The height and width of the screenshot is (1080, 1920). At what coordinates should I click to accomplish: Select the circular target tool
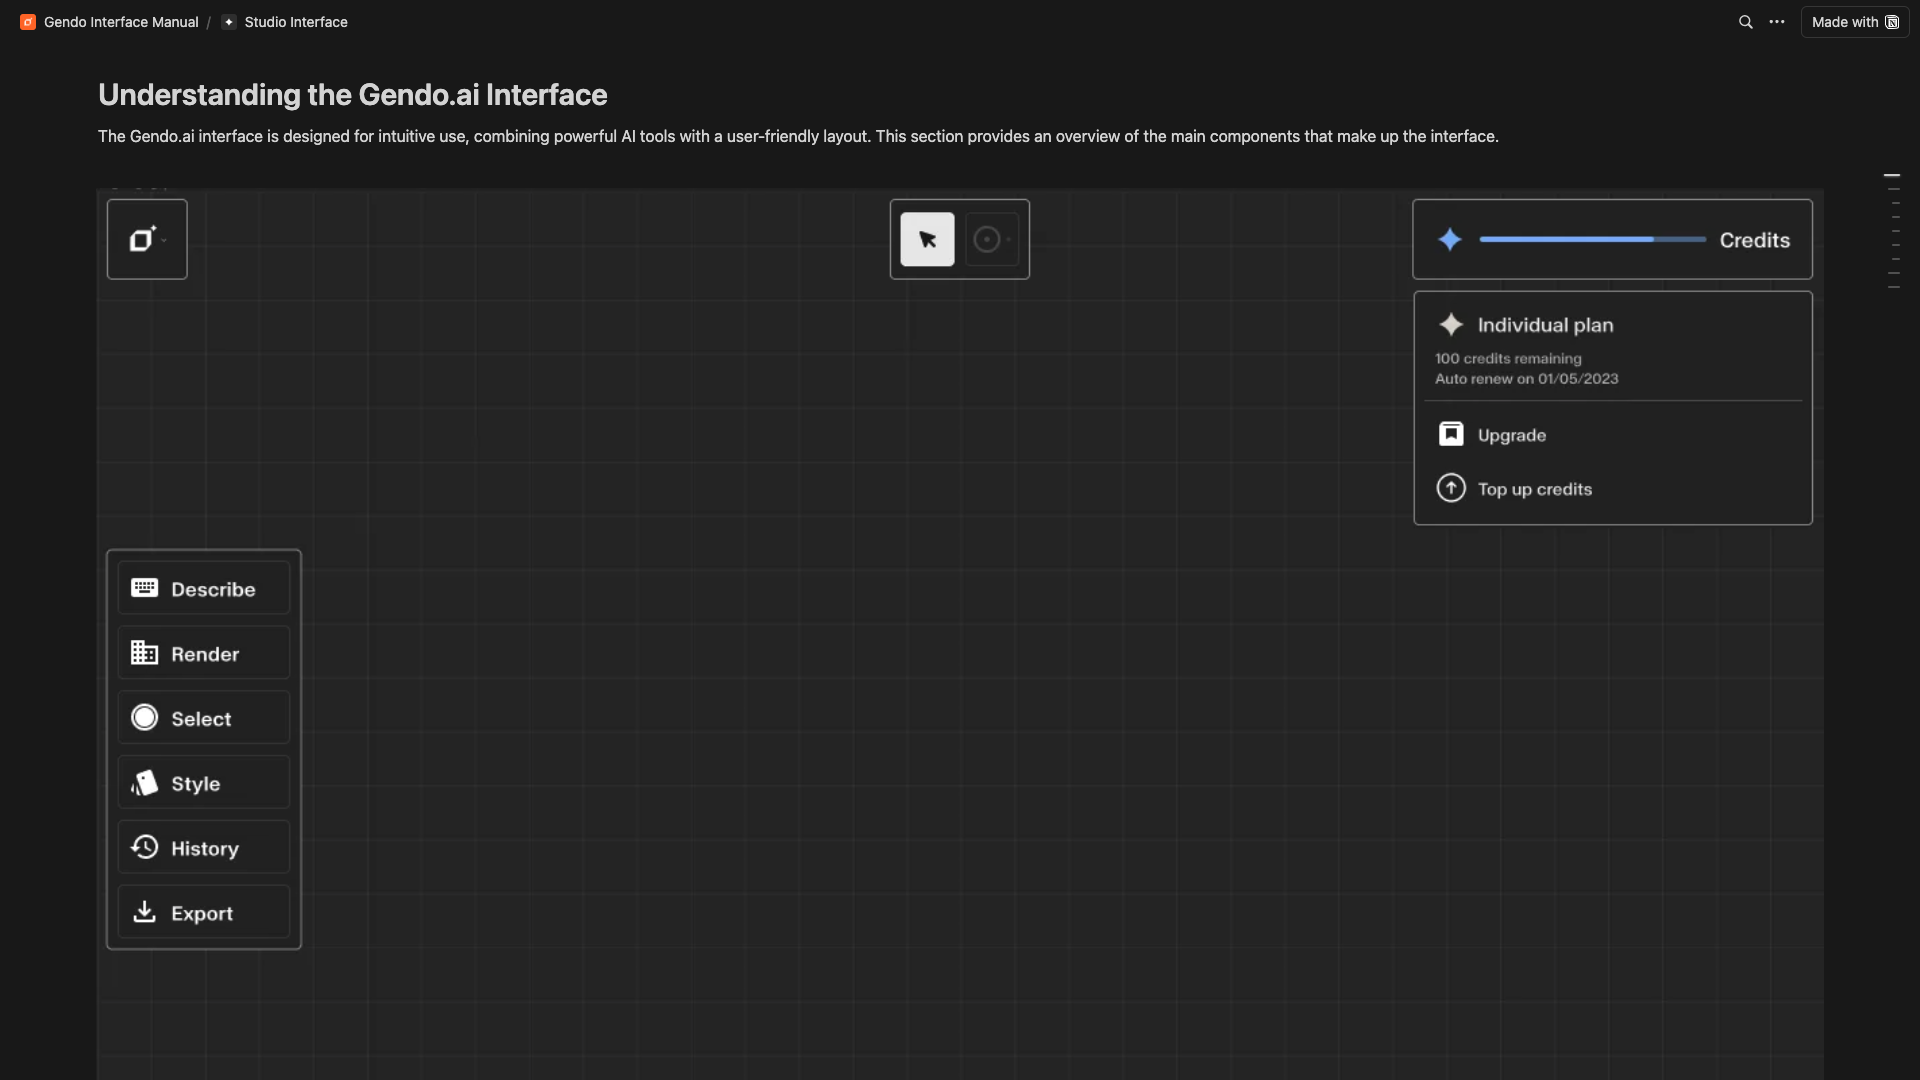pyautogui.click(x=989, y=239)
